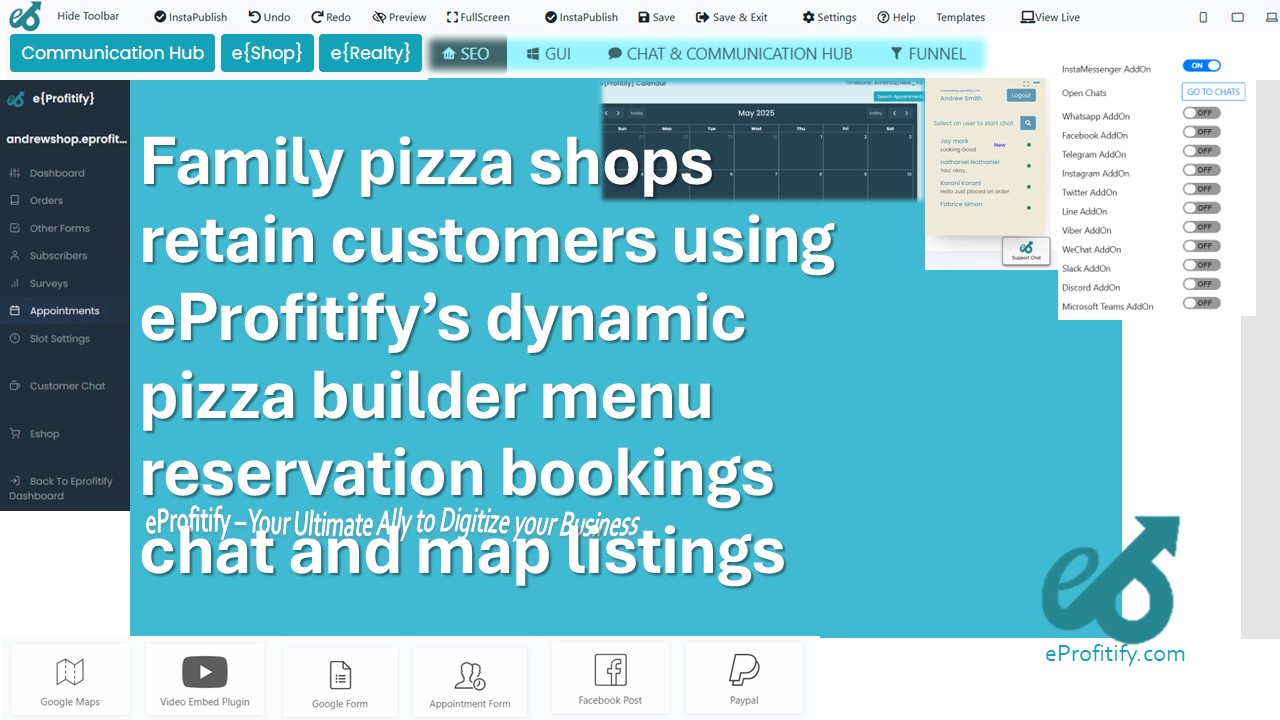Enable the Line AddOn toggle
The width and height of the screenshot is (1280, 720).
pos(1201,208)
